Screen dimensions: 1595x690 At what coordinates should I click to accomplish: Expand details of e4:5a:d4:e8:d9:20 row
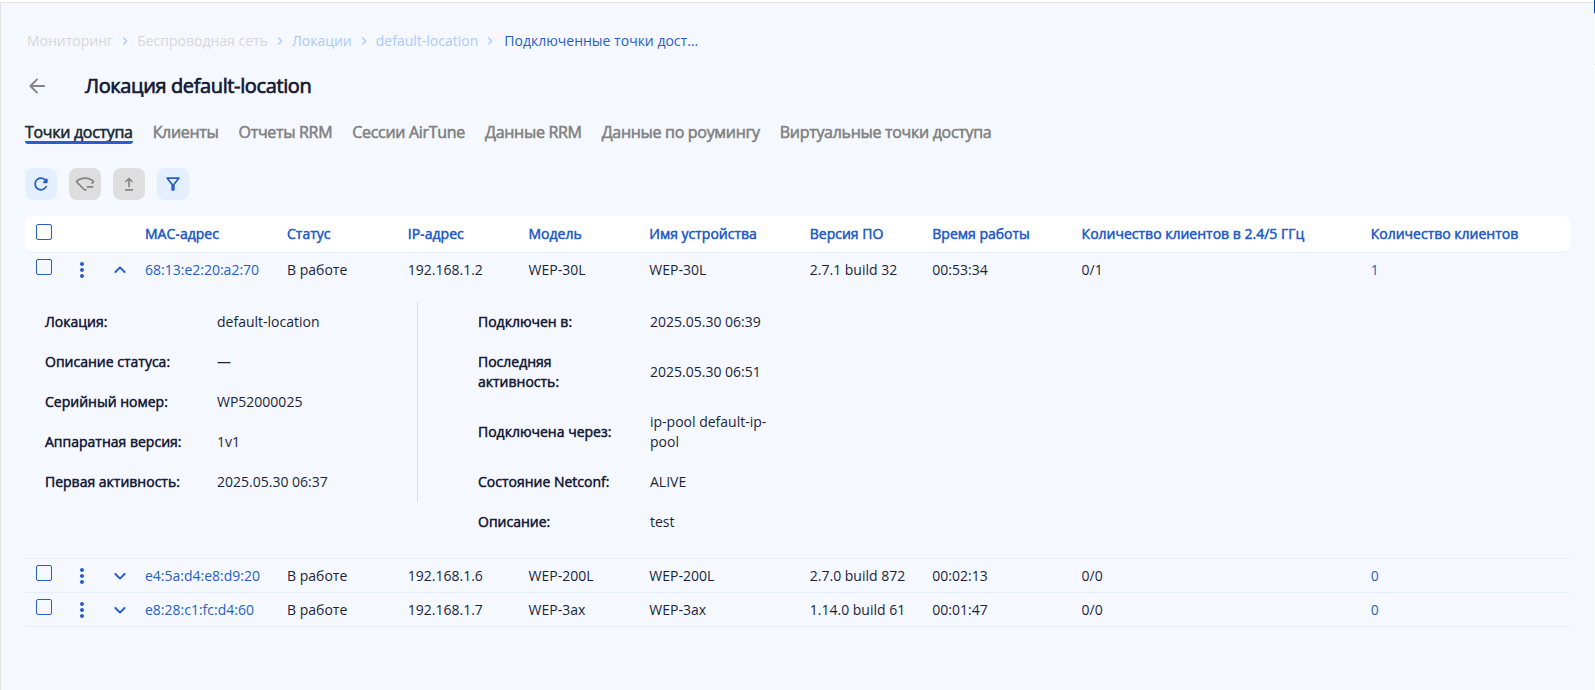pyautogui.click(x=120, y=576)
